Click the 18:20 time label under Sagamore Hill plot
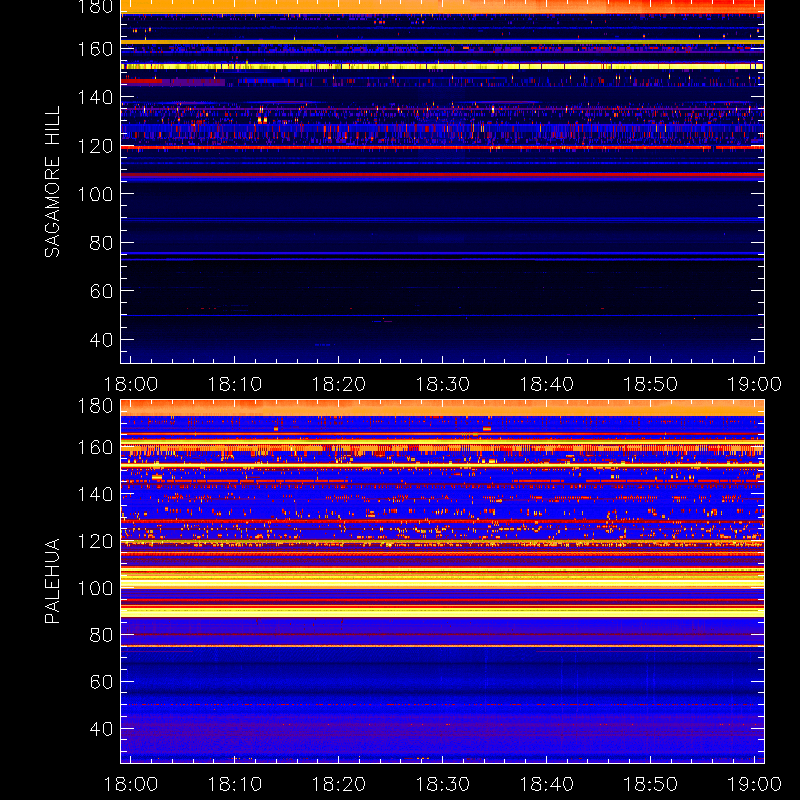Viewport: 800px width, 800px height. click(x=338, y=384)
